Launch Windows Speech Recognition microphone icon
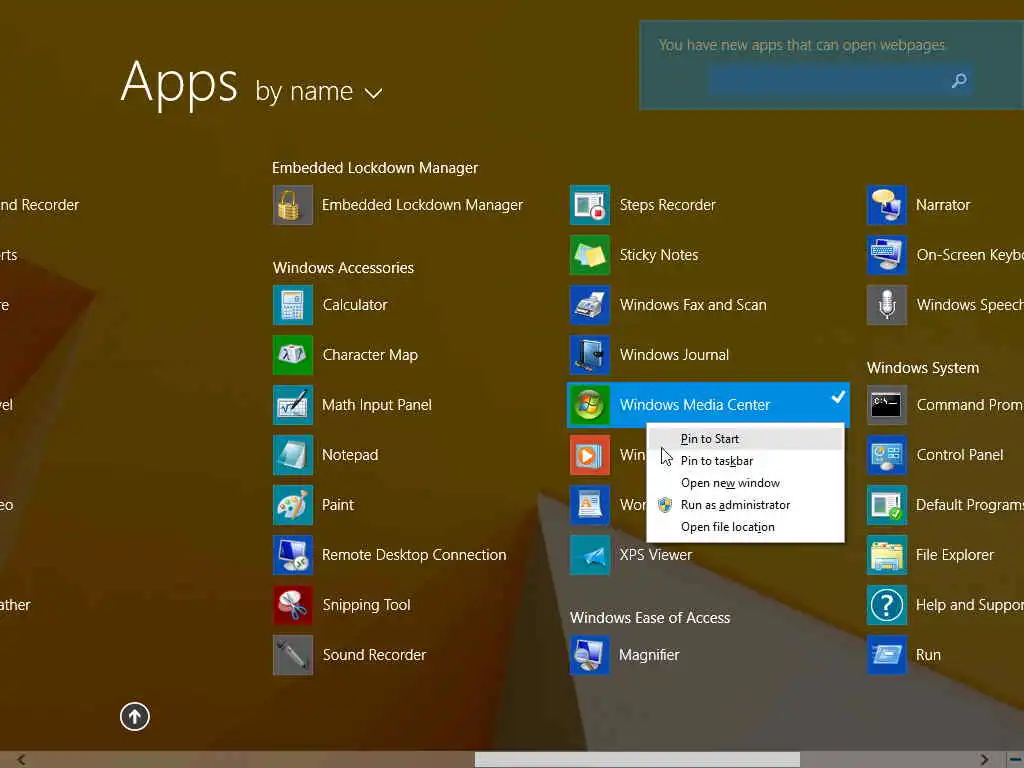 click(x=887, y=305)
